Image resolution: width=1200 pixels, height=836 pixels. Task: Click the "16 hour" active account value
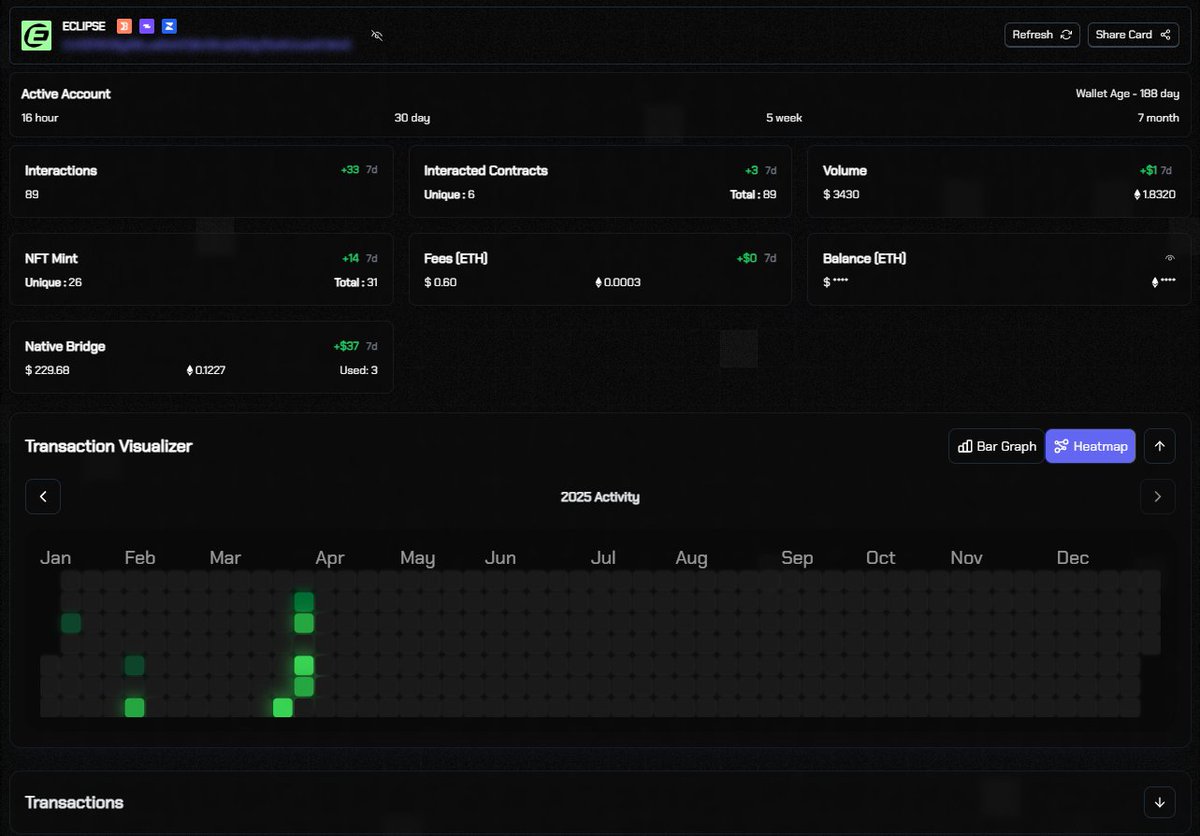pos(40,118)
